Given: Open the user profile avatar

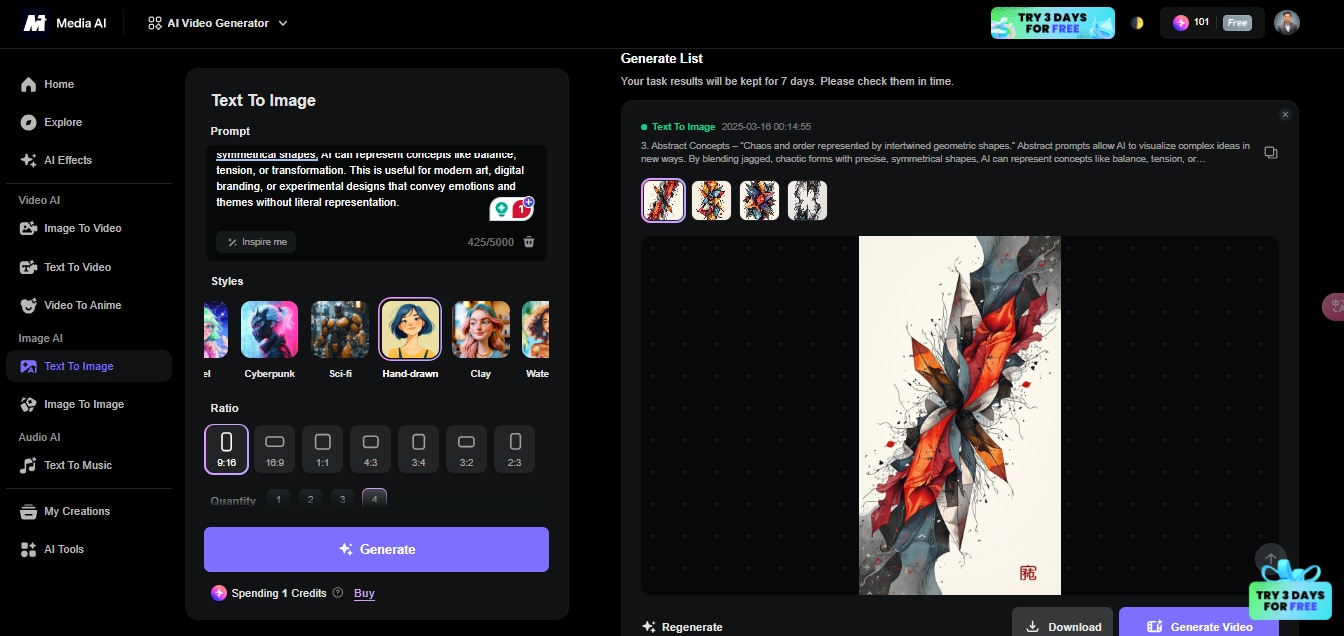Looking at the screenshot, I should pyautogui.click(x=1287, y=23).
